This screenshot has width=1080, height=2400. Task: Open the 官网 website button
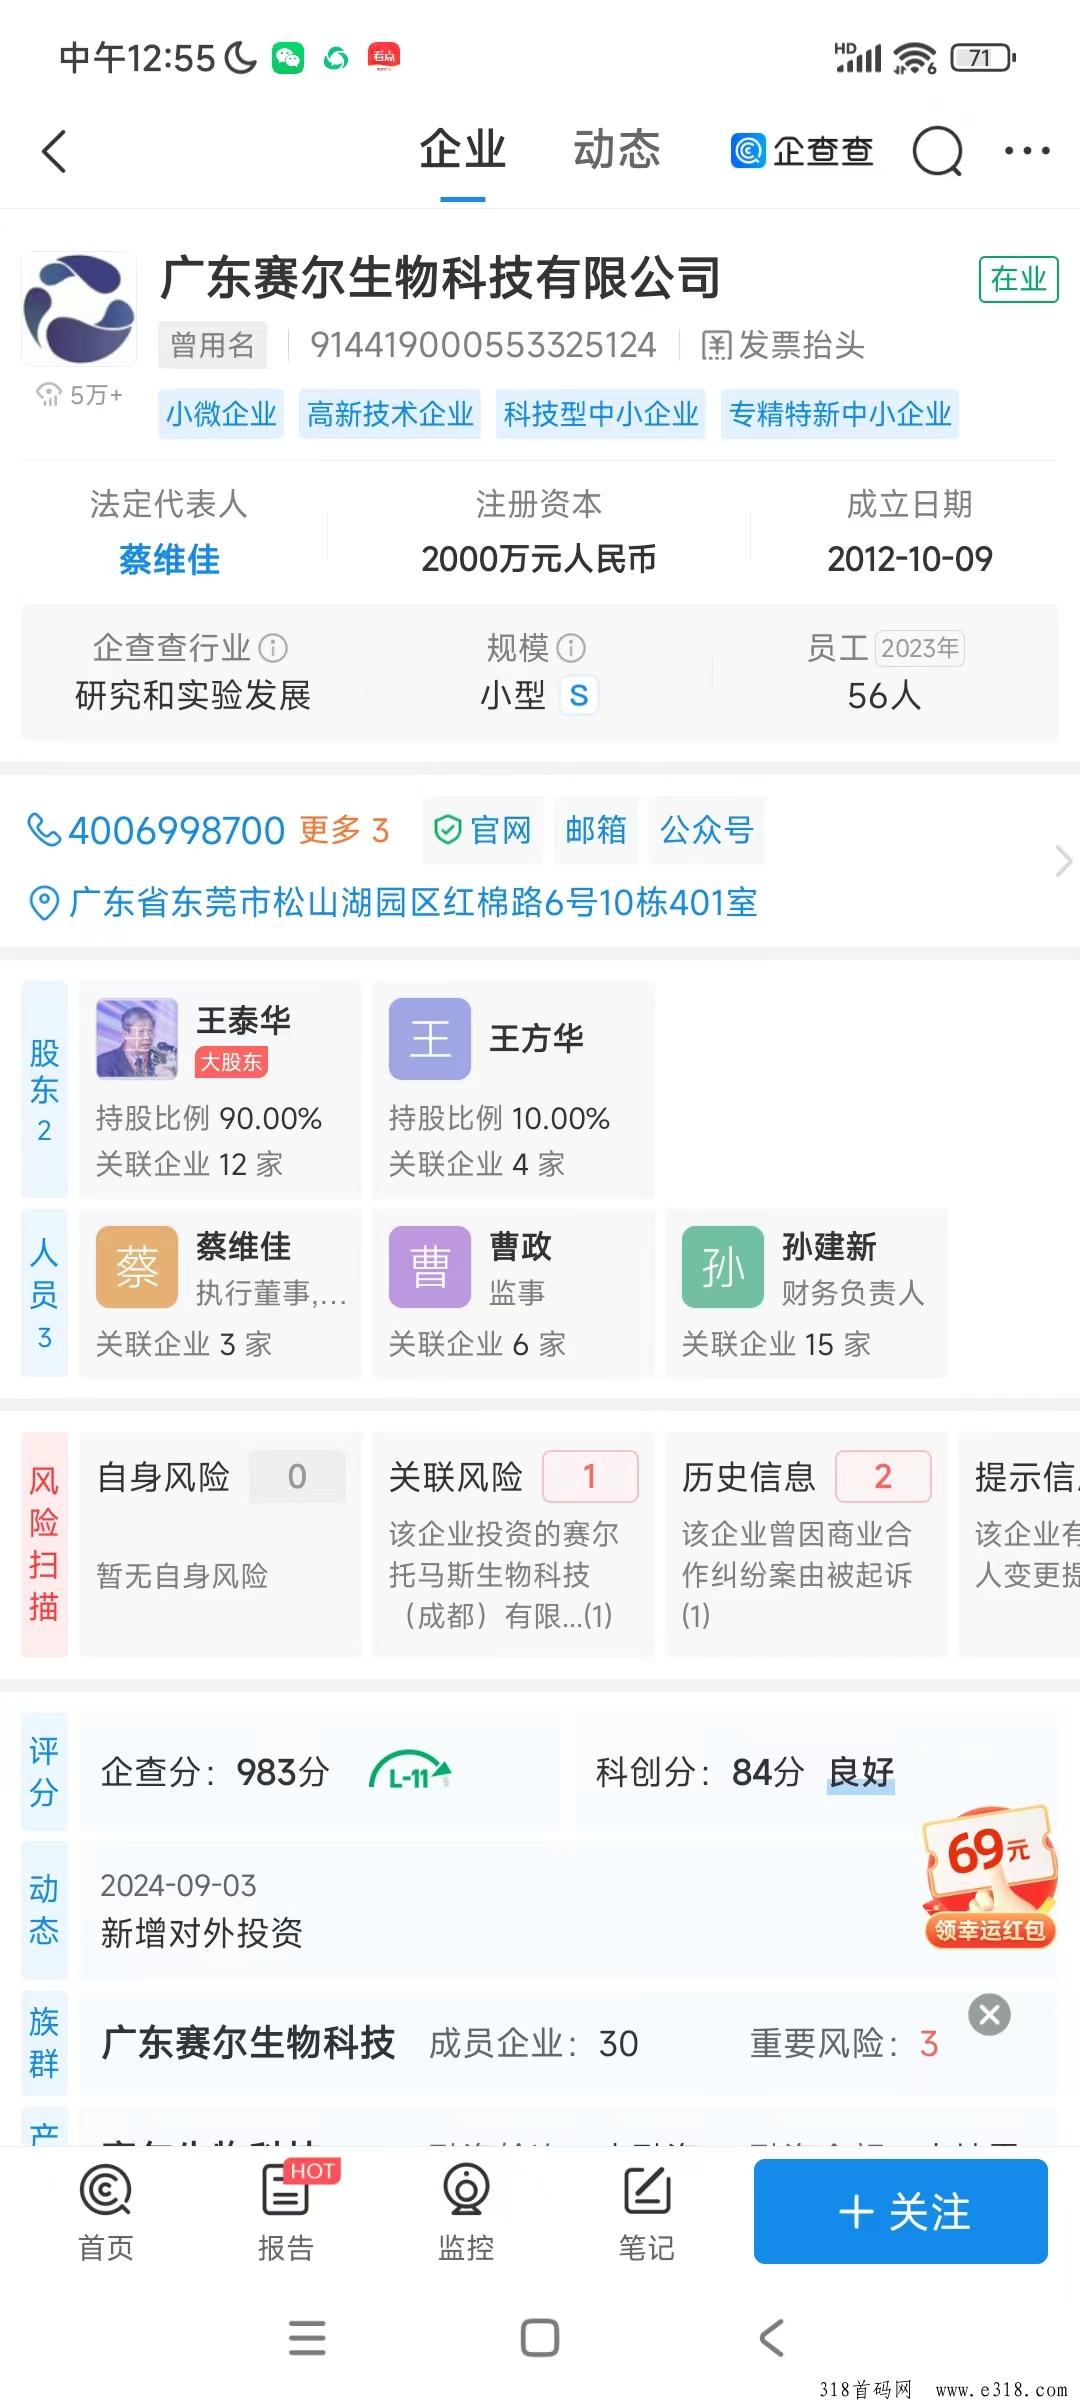482,830
